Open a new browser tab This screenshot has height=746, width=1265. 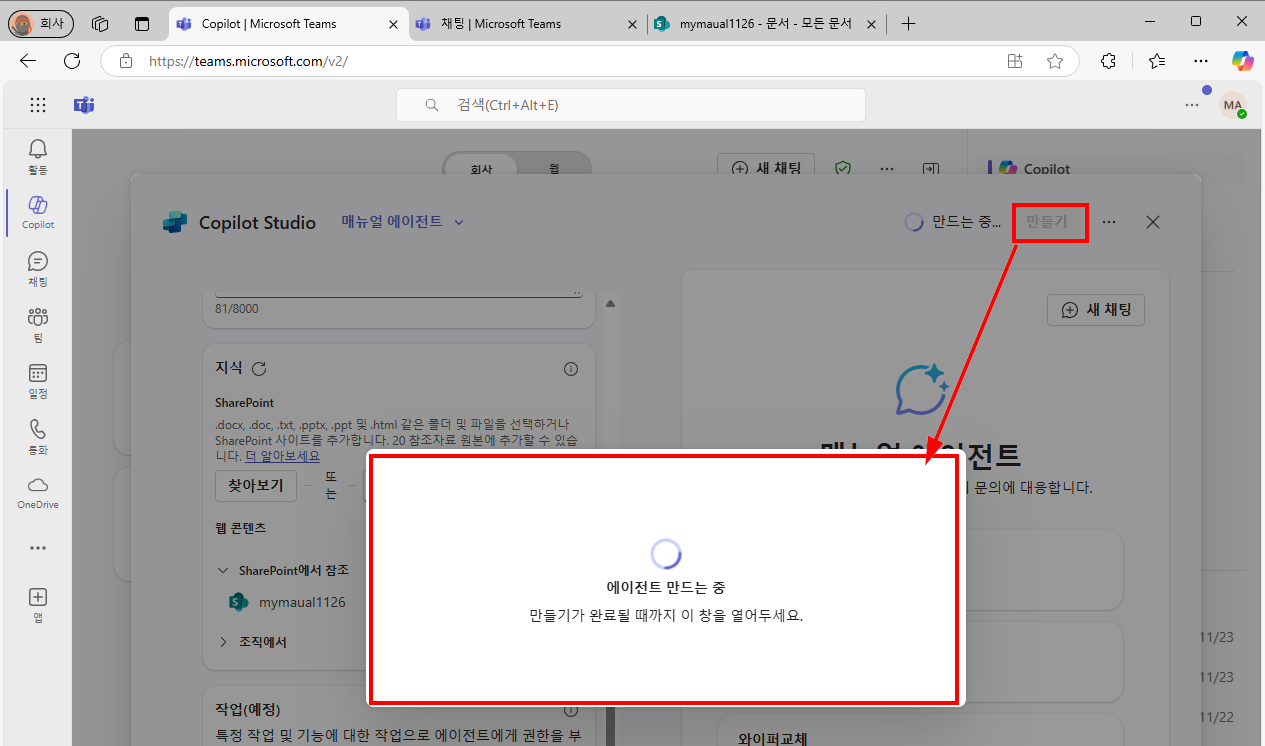tap(908, 23)
